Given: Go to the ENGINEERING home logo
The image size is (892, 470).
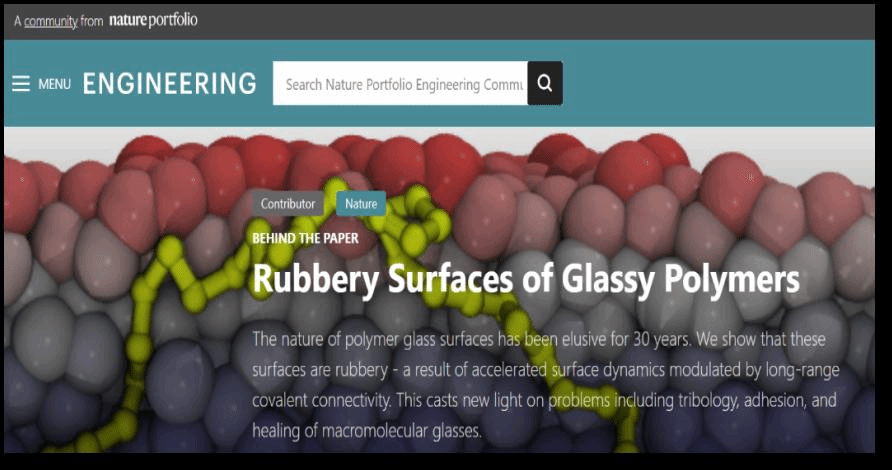Looking at the screenshot, I should click(170, 84).
